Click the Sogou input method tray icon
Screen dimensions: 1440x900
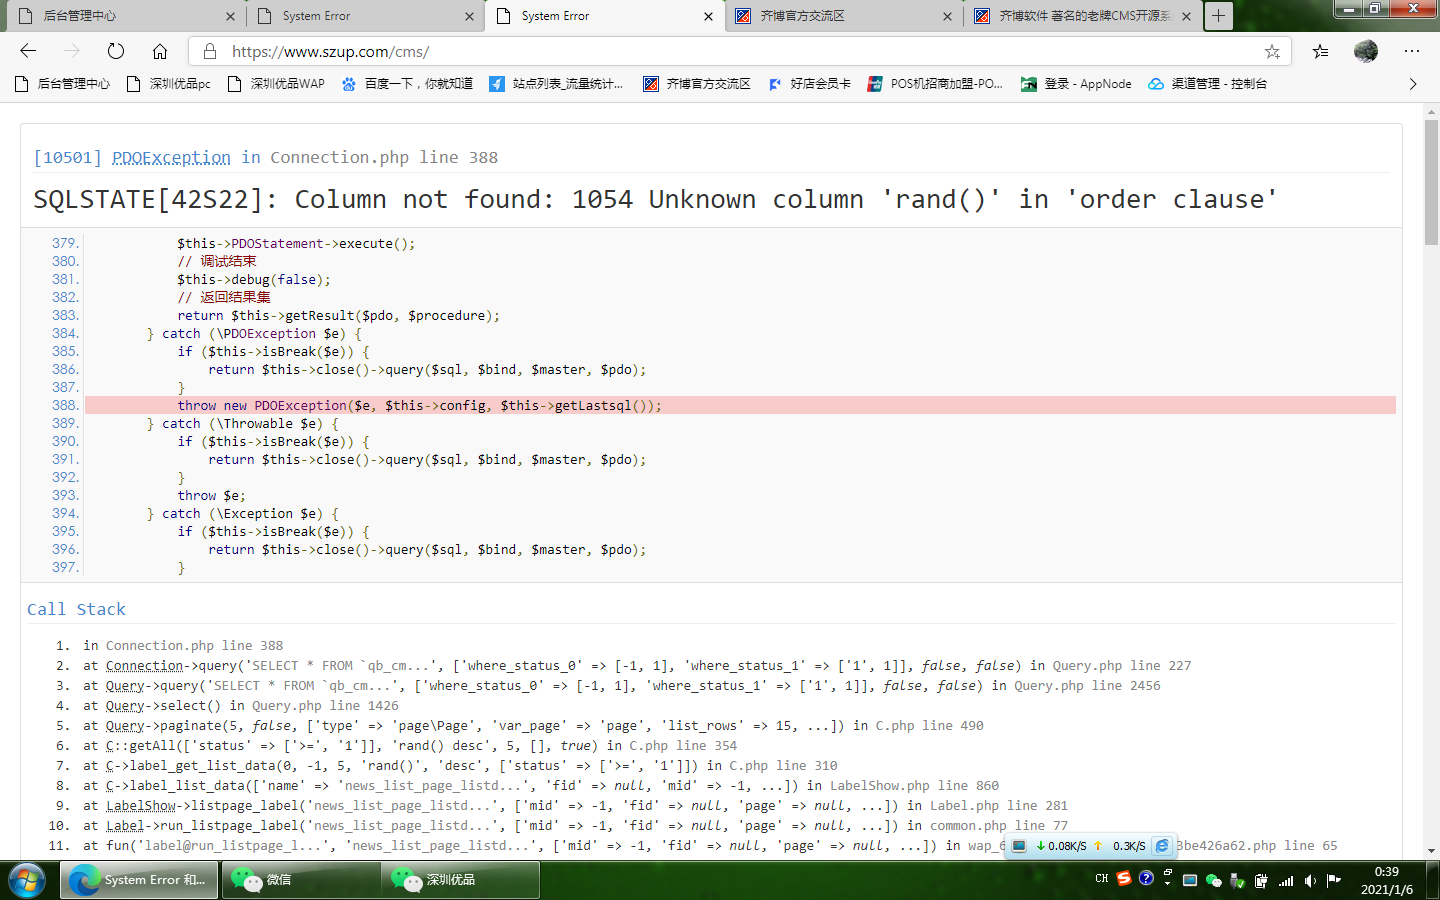tap(1124, 878)
